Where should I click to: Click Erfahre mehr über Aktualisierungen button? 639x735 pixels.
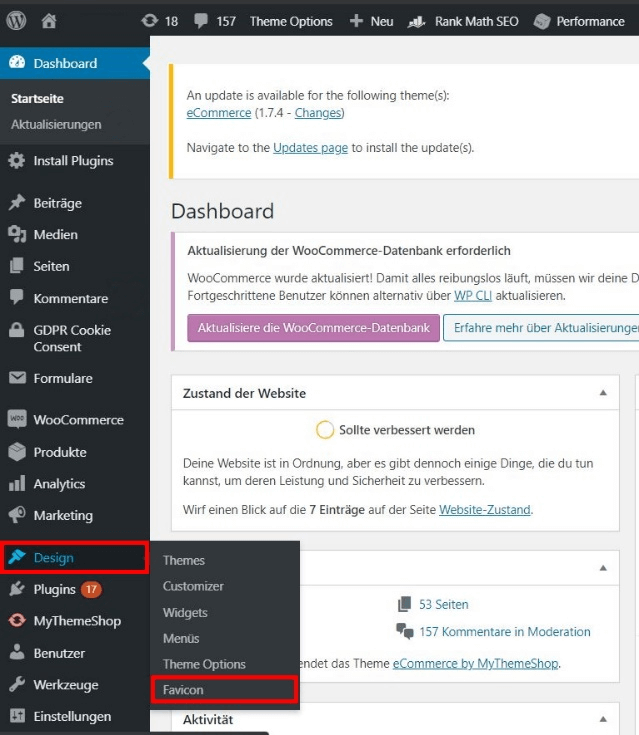click(x=541, y=328)
